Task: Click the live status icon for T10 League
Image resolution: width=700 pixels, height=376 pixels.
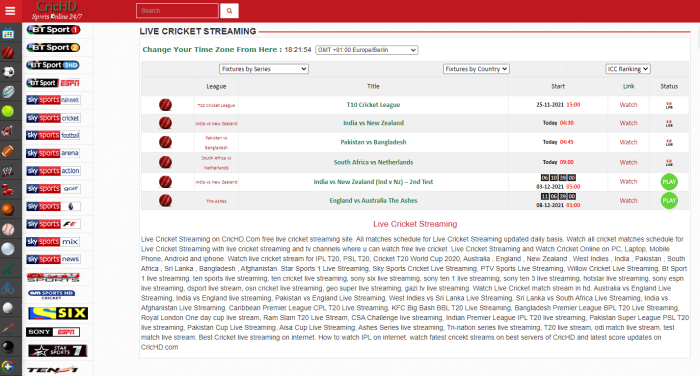Action: [x=669, y=105]
